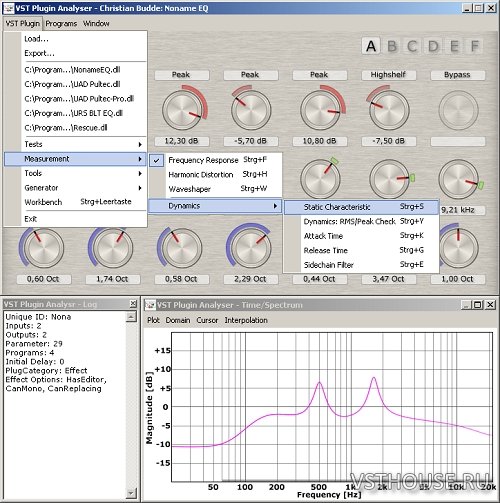
Task: Click the 9,21 kHz frequency knob
Action: [x=458, y=179]
